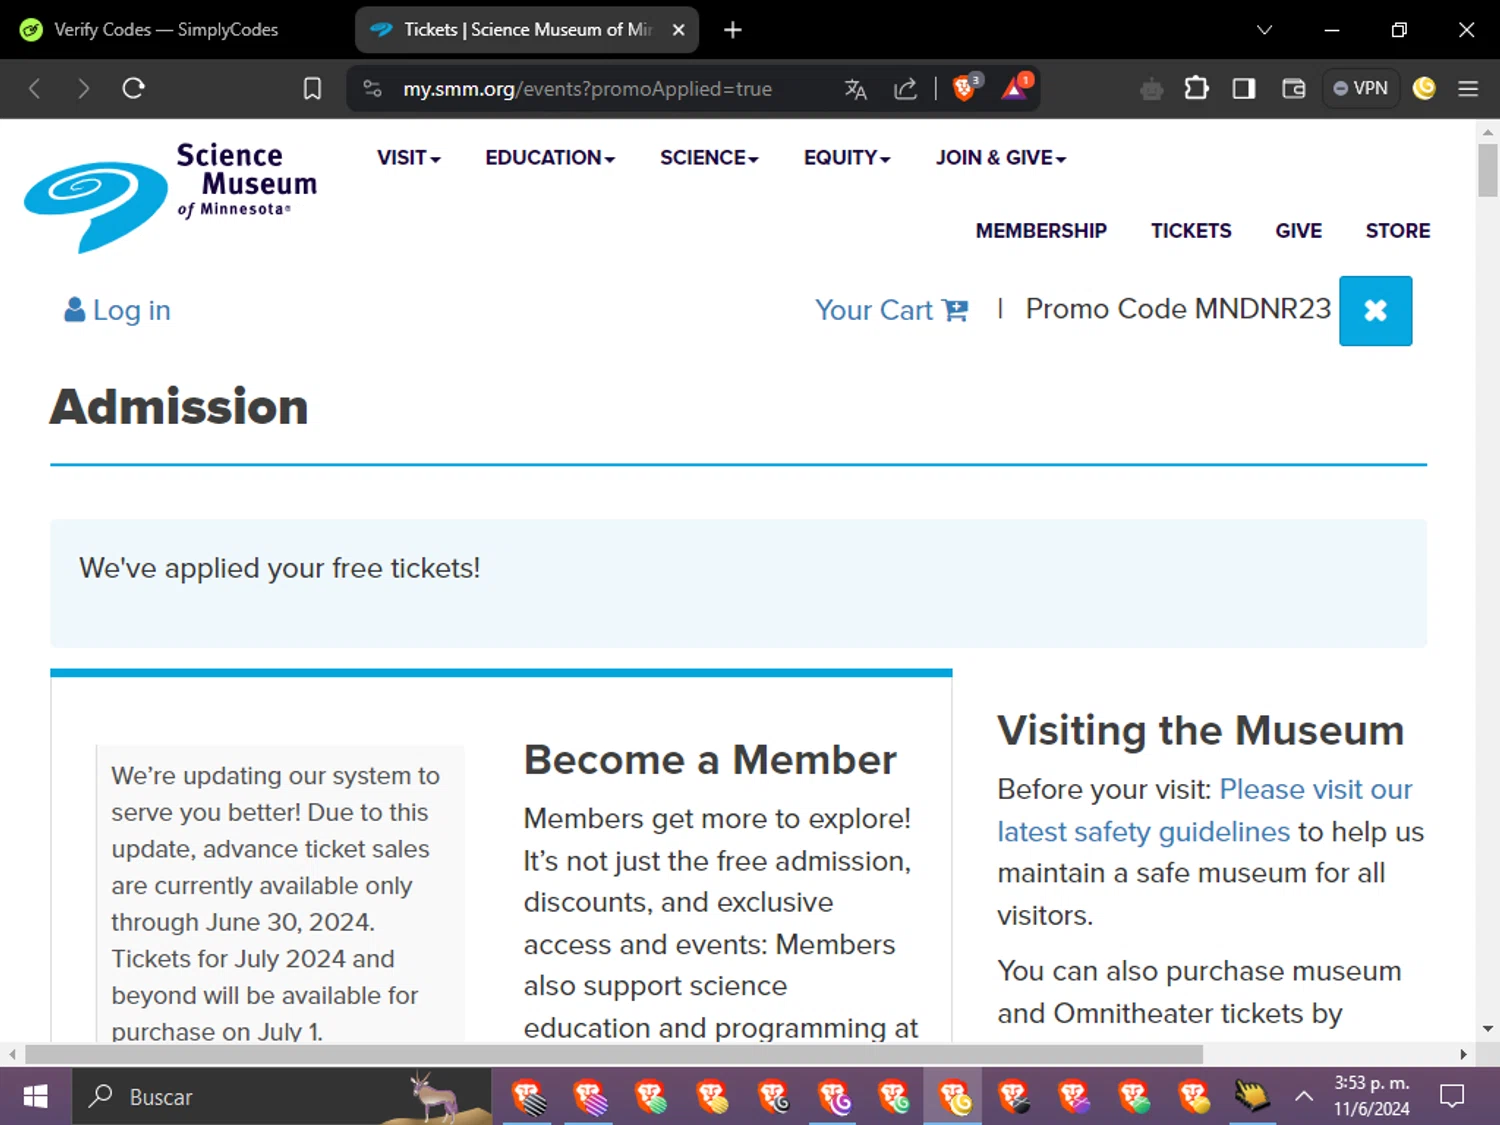1500x1125 pixels.
Task: Remove promo code MNDNR23 with X button
Action: click(x=1375, y=311)
